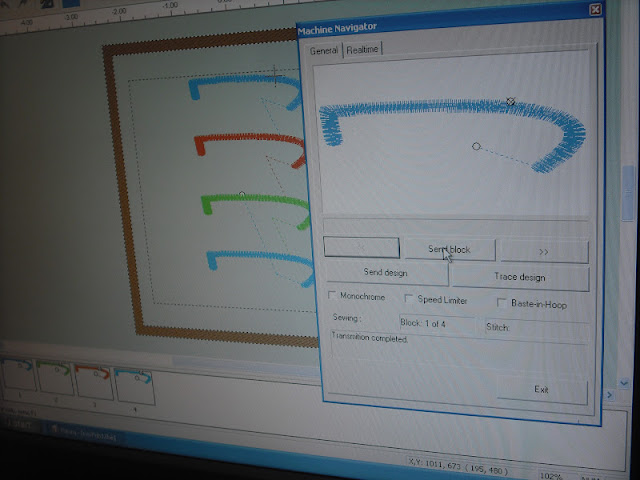Click the Send design button
Image resolution: width=640 pixels, height=480 pixels.
[x=386, y=272]
